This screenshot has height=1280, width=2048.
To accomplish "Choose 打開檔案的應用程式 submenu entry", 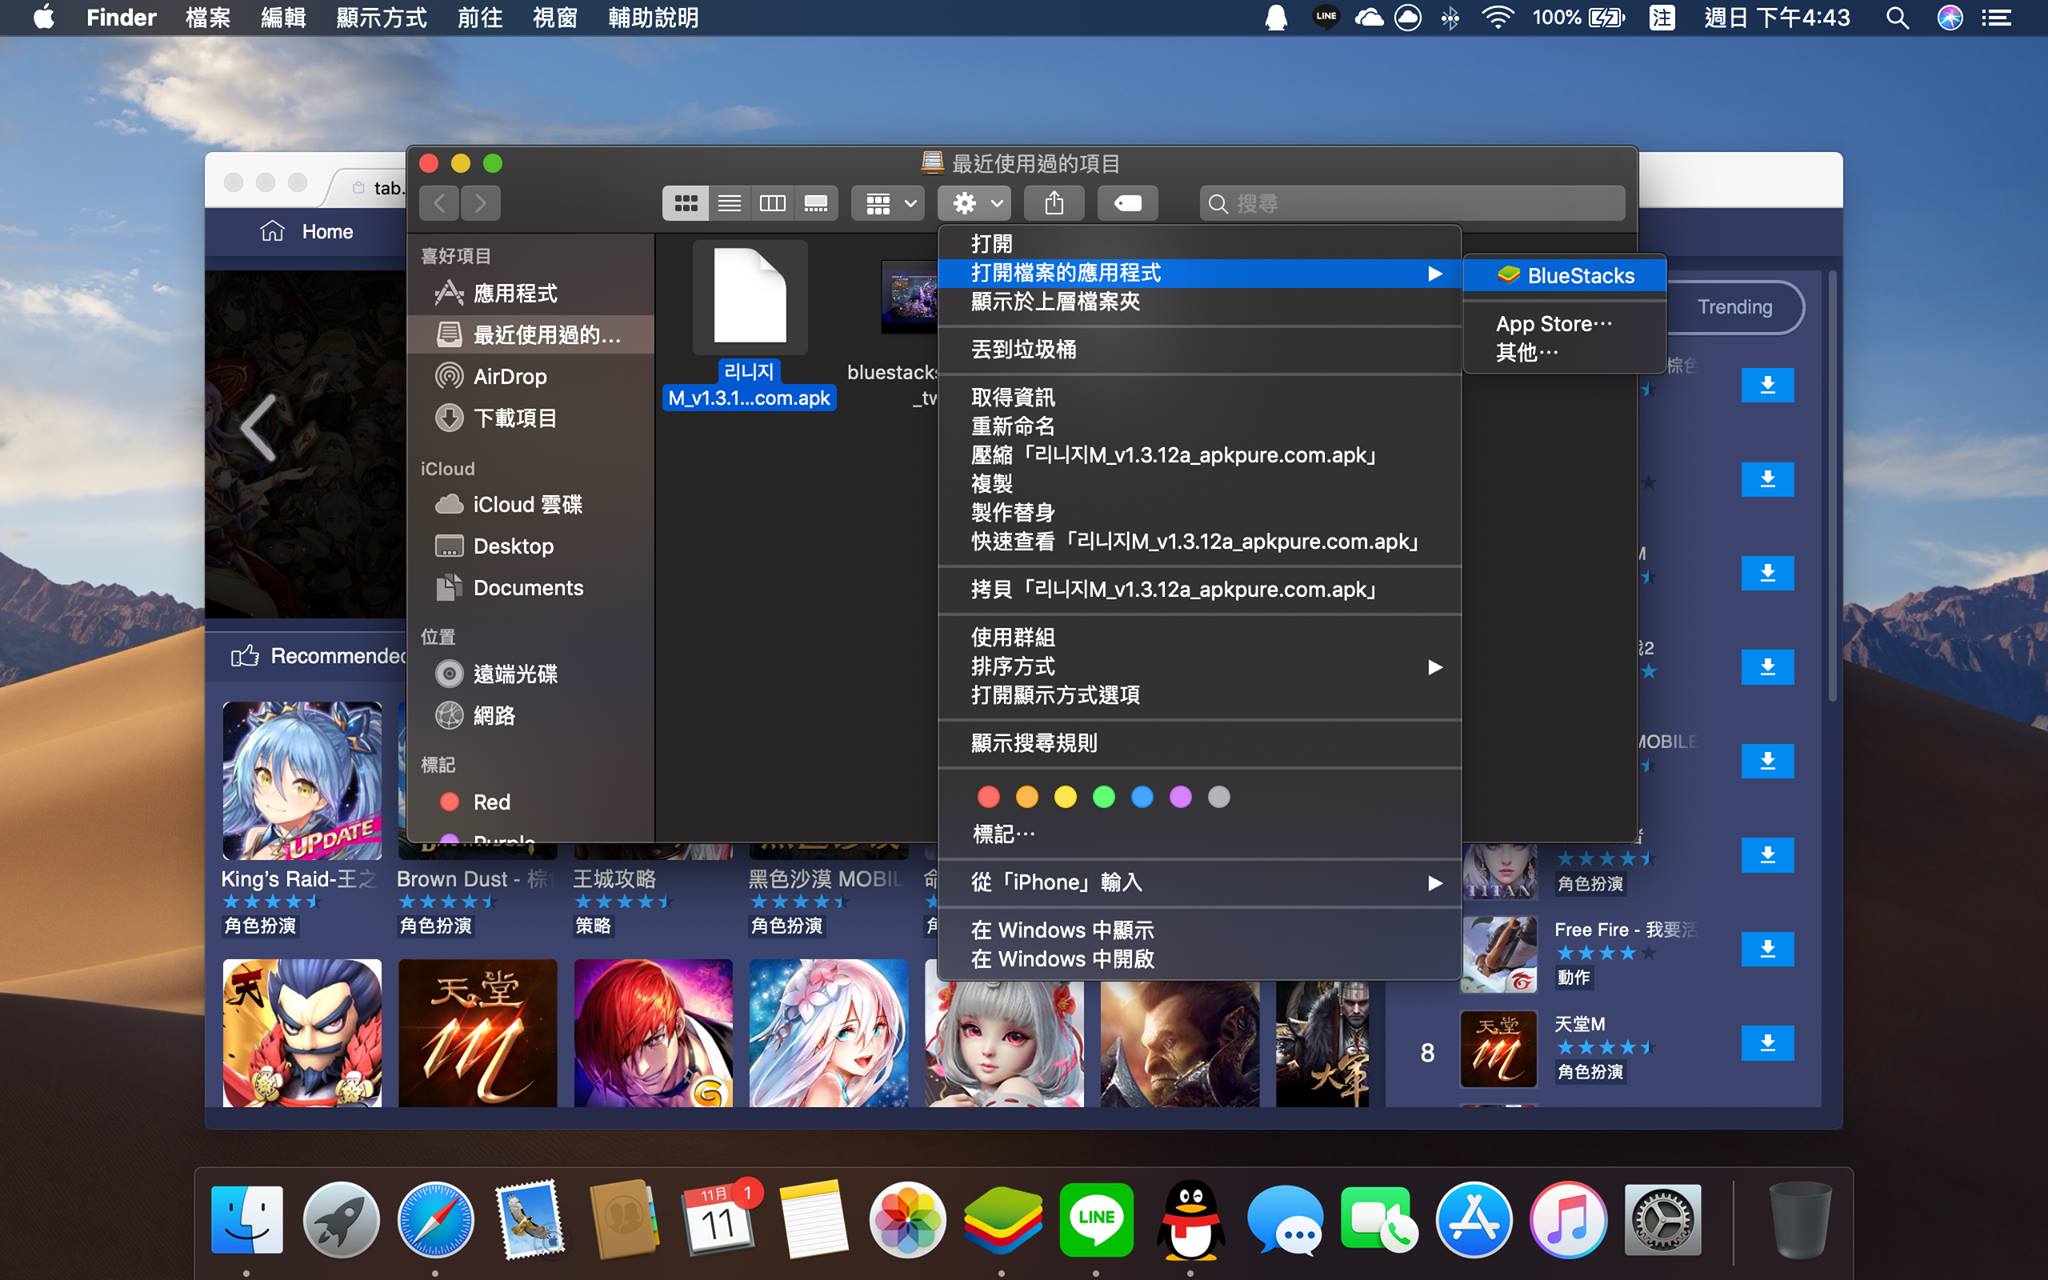I will tap(1200, 273).
